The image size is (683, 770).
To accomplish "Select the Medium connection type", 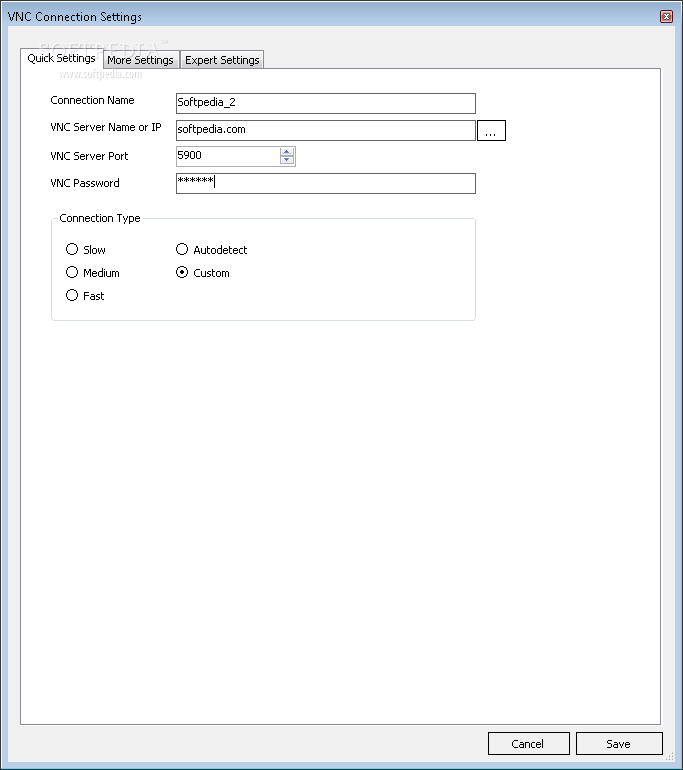I will point(92,273).
